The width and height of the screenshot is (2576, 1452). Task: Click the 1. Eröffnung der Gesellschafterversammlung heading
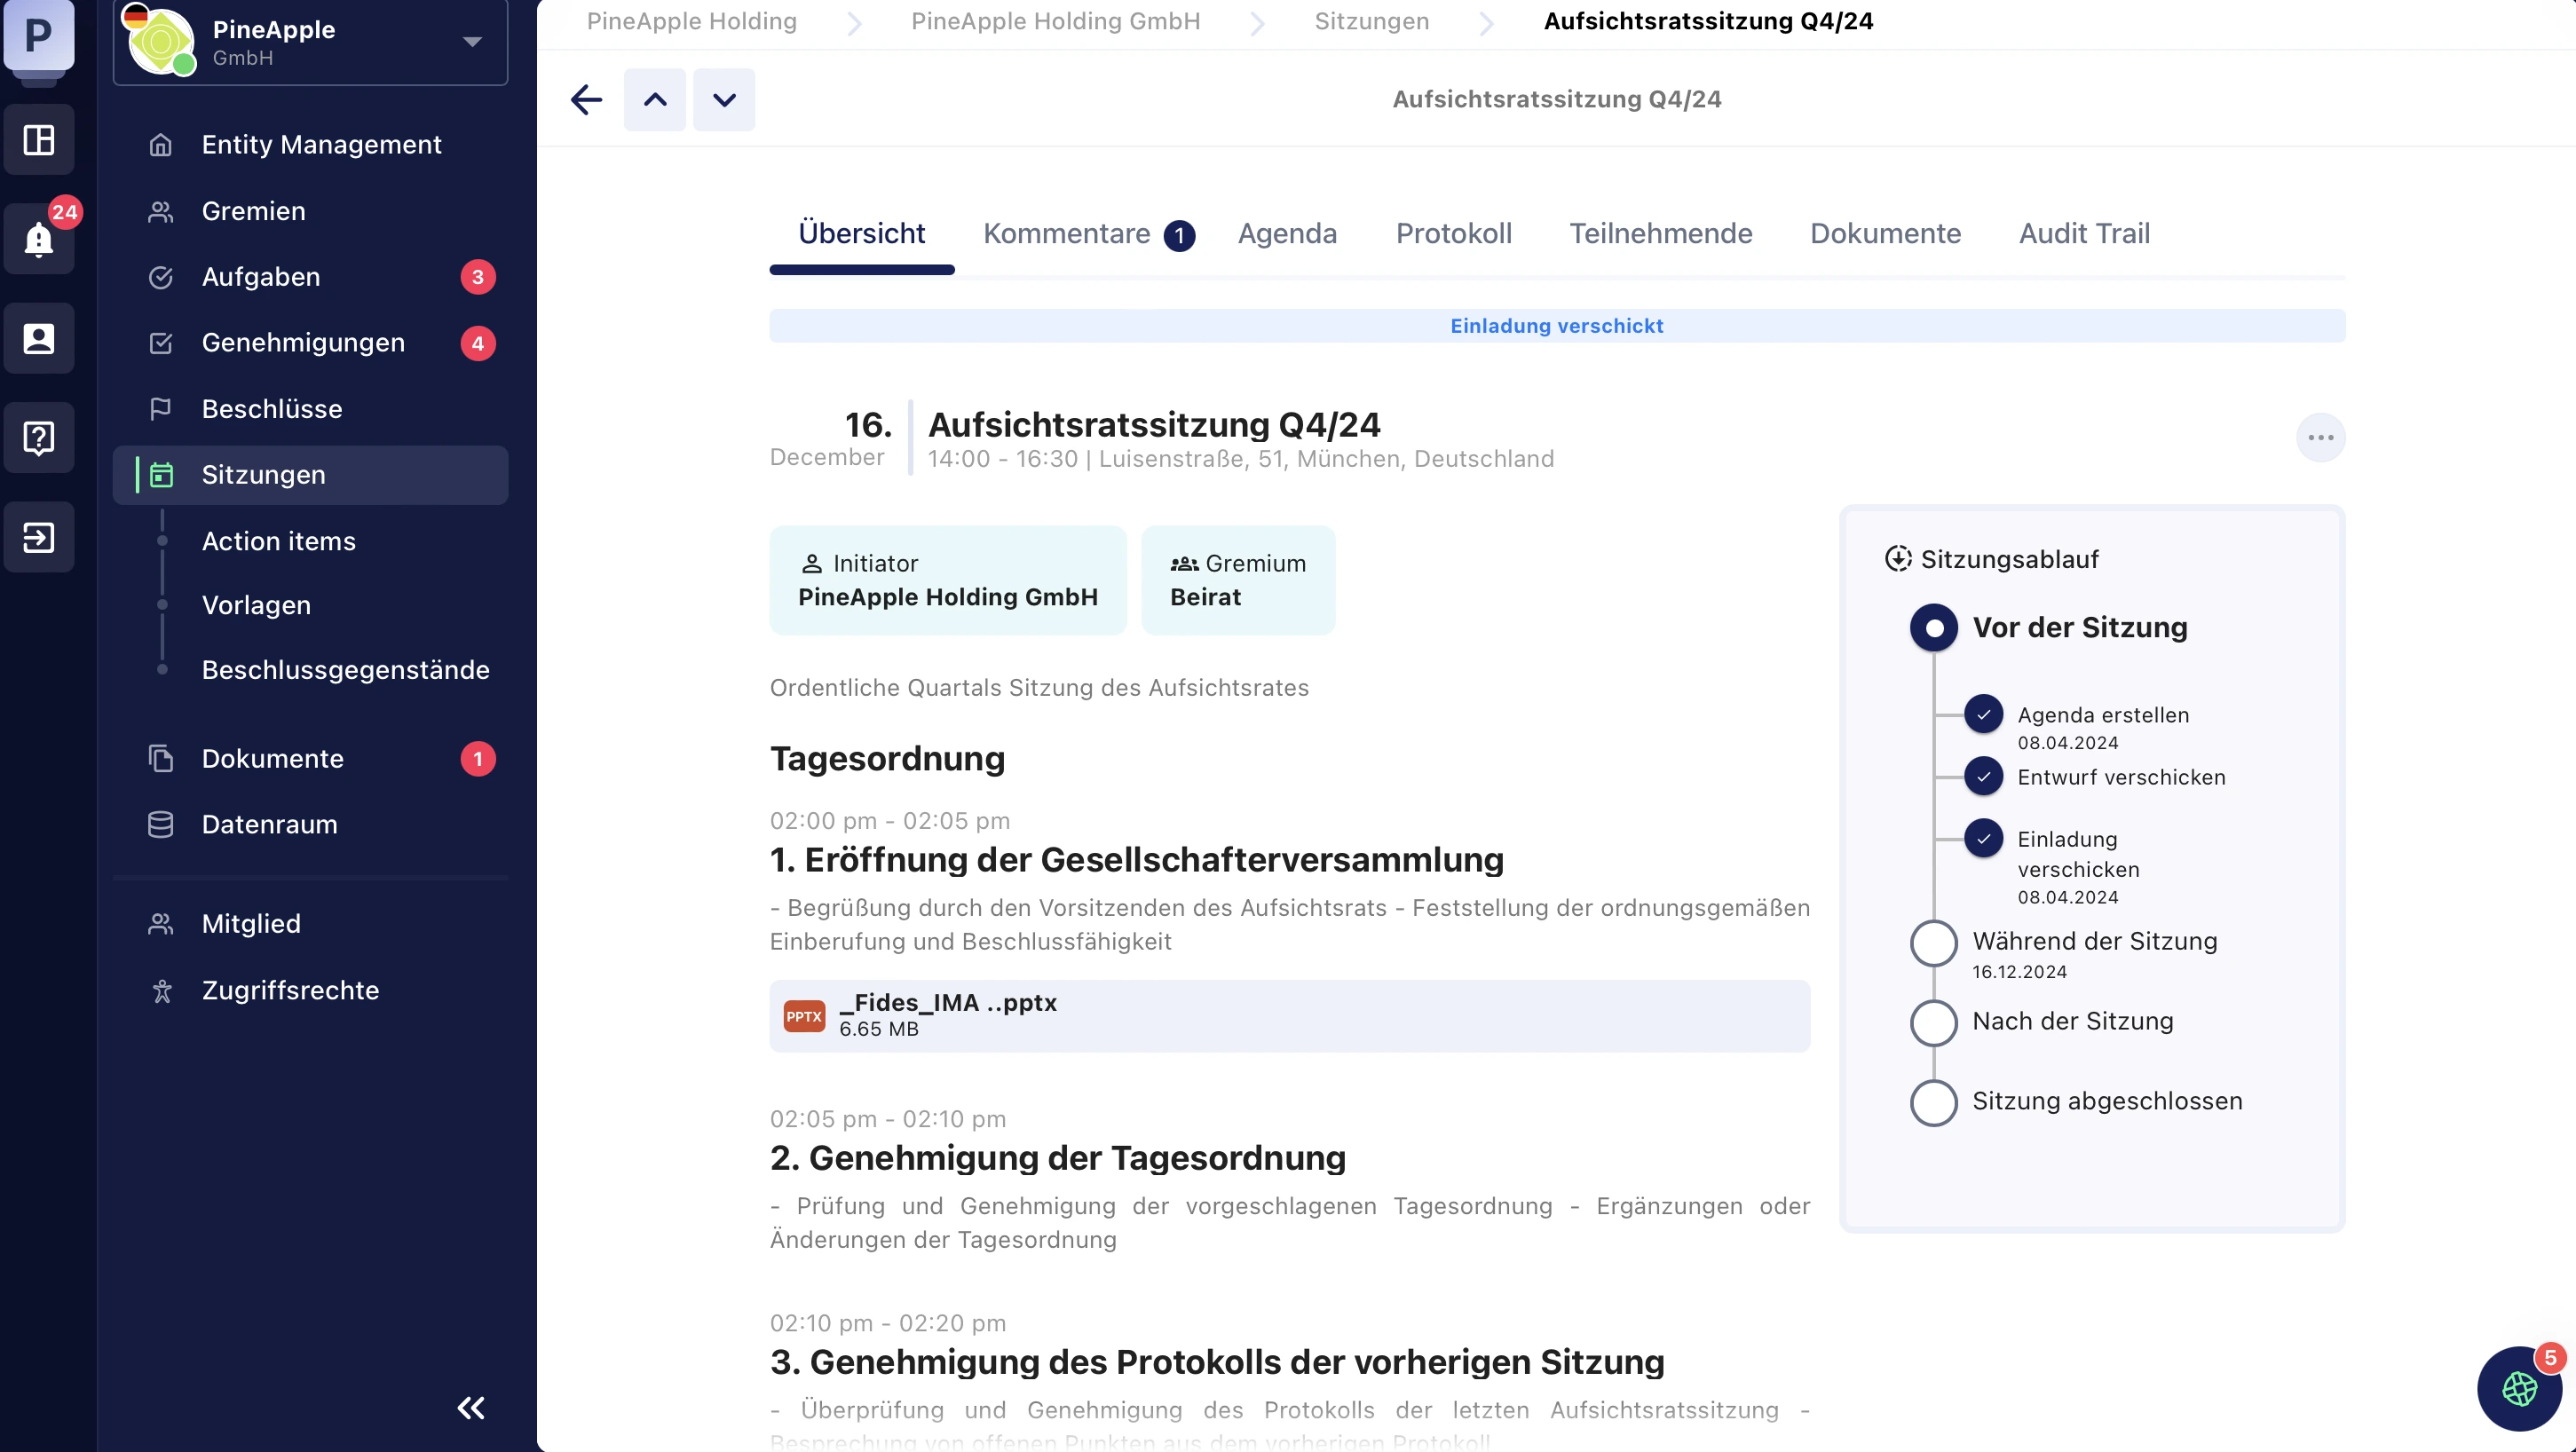[1136, 859]
